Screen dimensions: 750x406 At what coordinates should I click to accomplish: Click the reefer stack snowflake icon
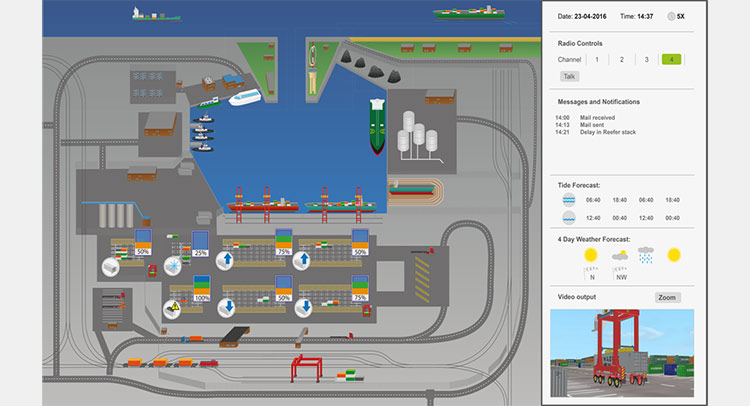pyautogui.click(x=172, y=265)
